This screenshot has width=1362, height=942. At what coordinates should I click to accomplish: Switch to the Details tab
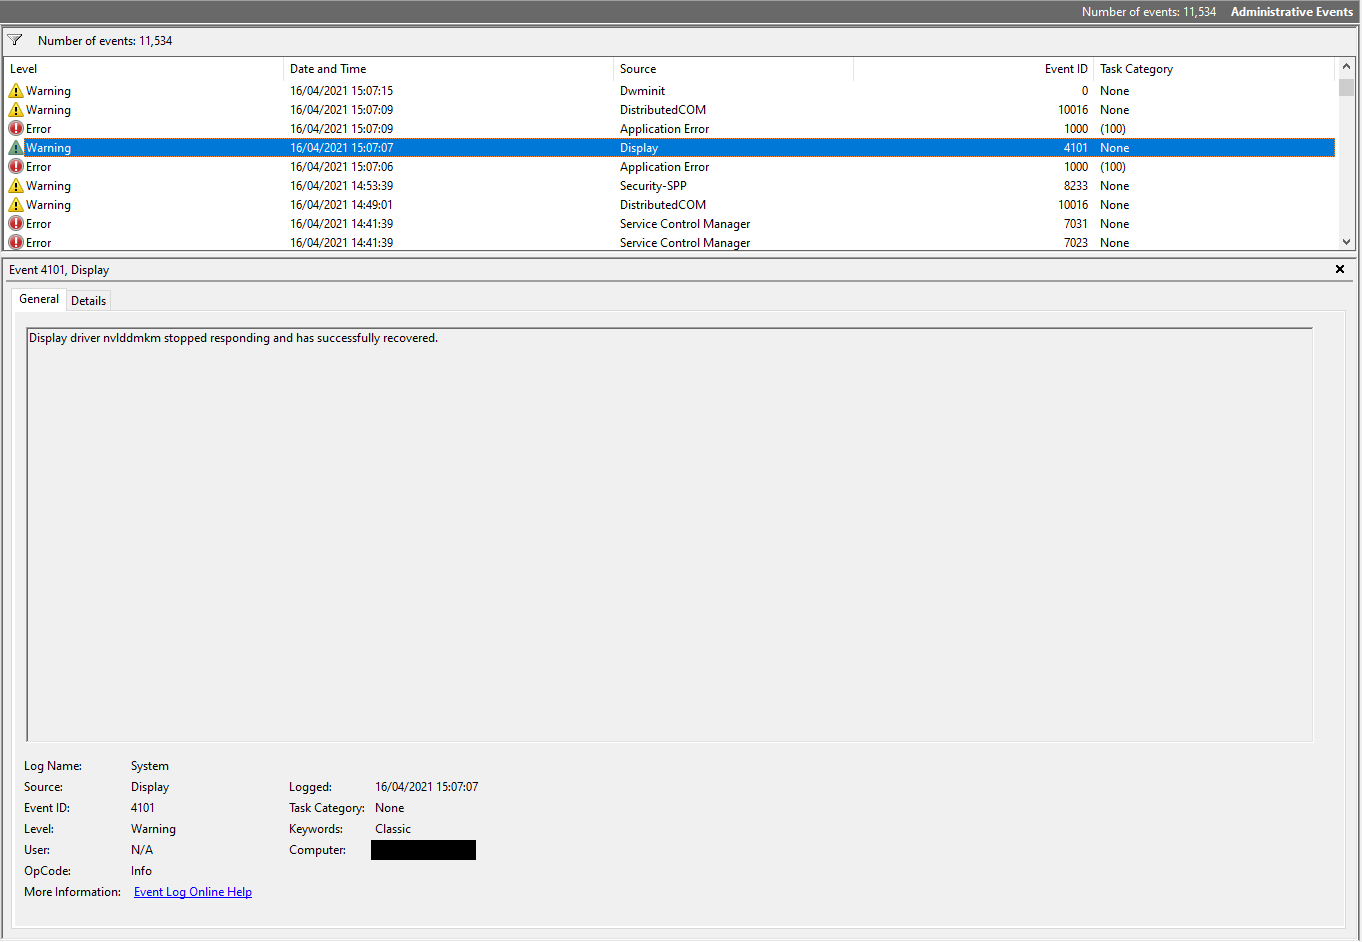pos(88,300)
